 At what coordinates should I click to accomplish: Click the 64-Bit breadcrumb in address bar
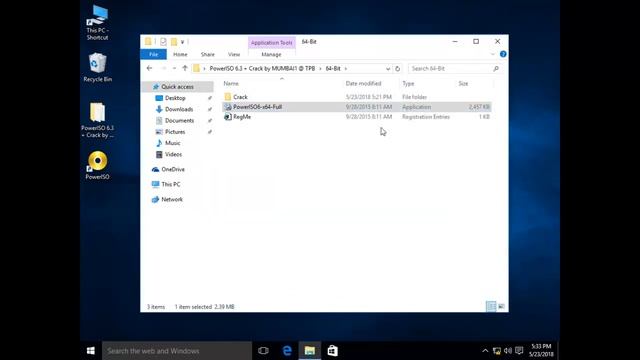[333, 69]
